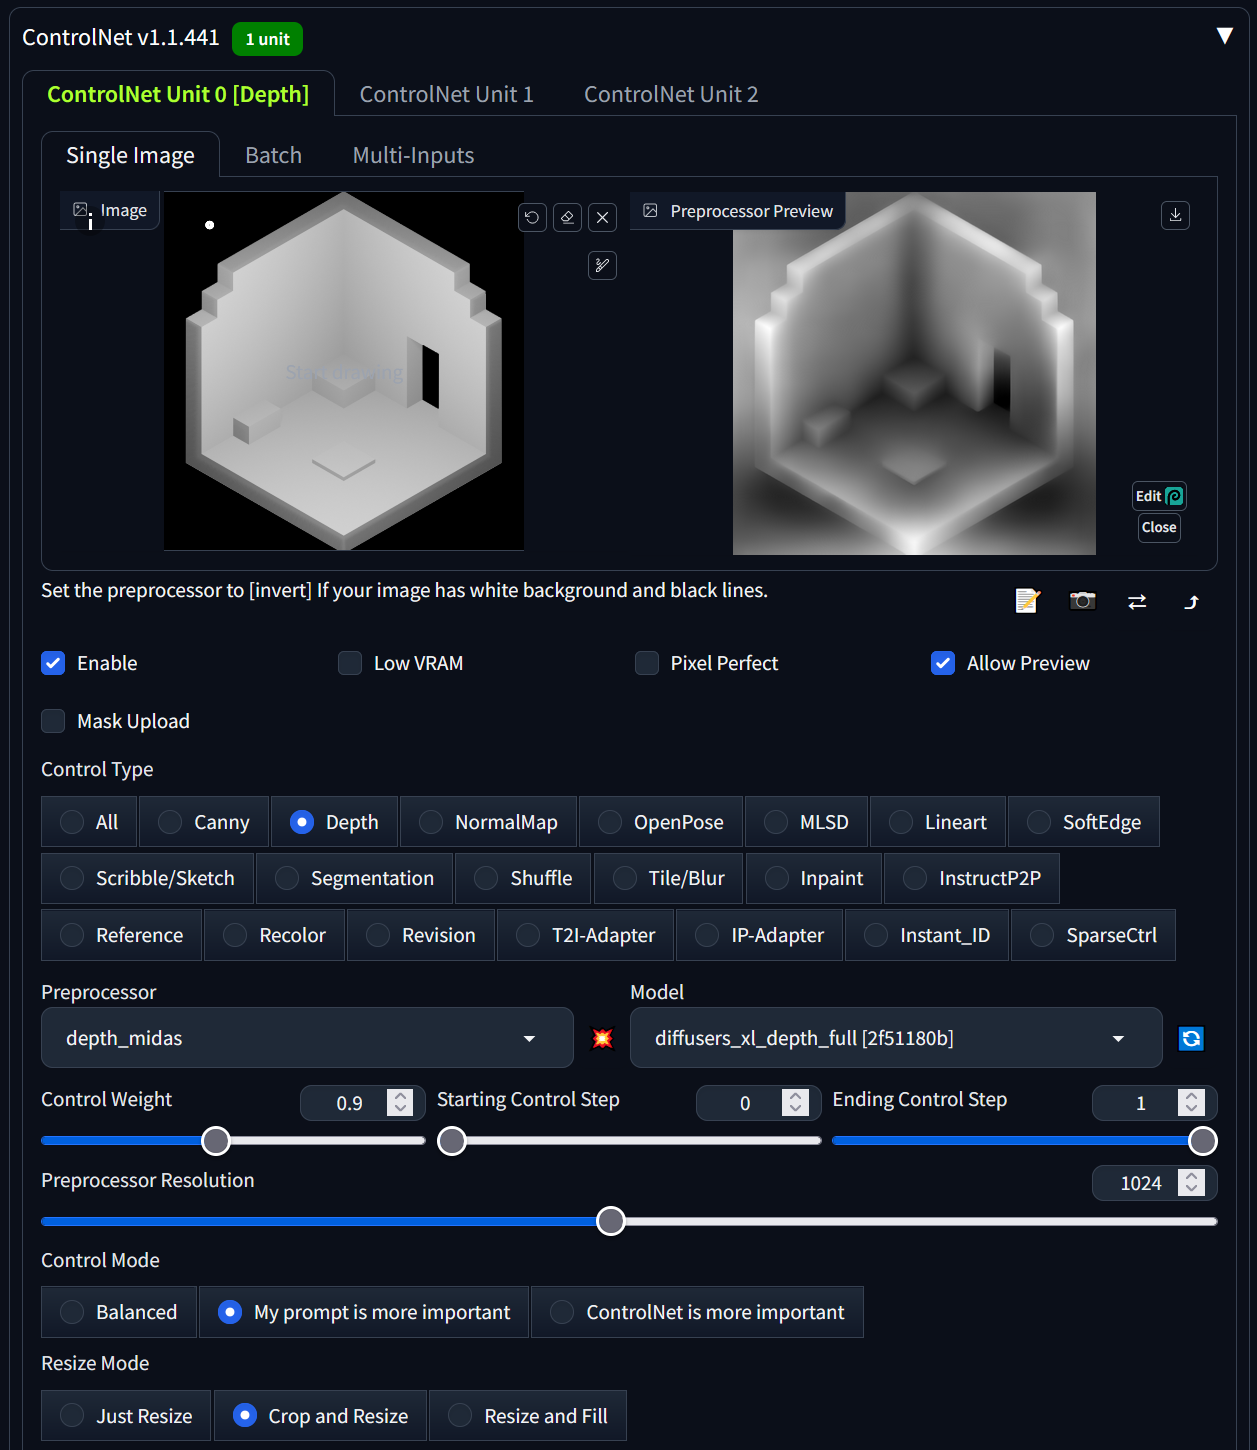
Task: Click the Edit button with Photopea icon
Action: click(x=1159, y=496)
